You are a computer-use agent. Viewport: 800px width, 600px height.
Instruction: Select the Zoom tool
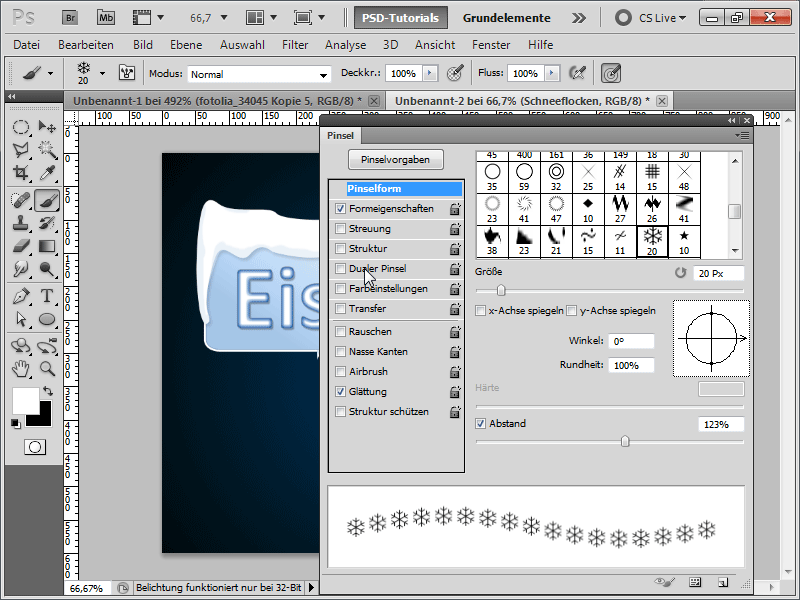47,368
